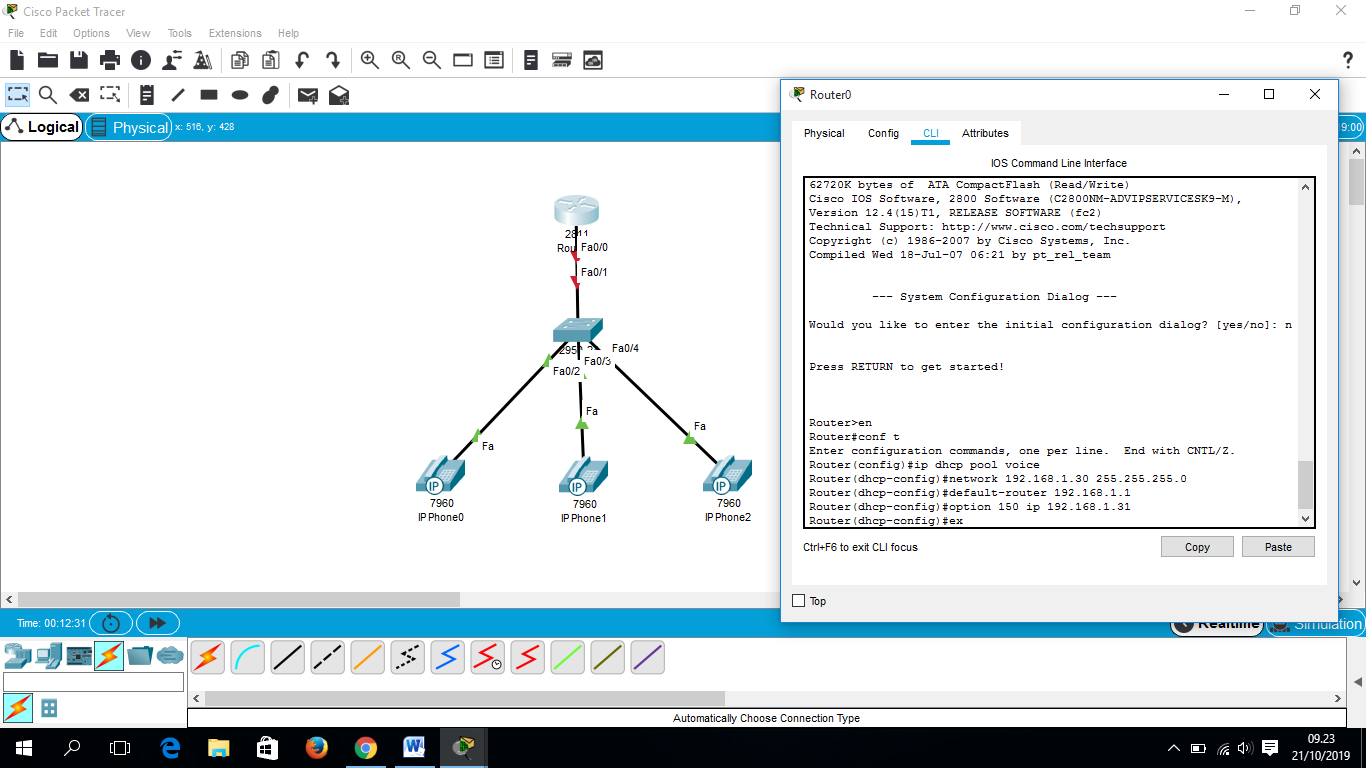The image size is (1366, 768).
Task: Open the folder icon to load a file
Action: [x=47, y=61]
